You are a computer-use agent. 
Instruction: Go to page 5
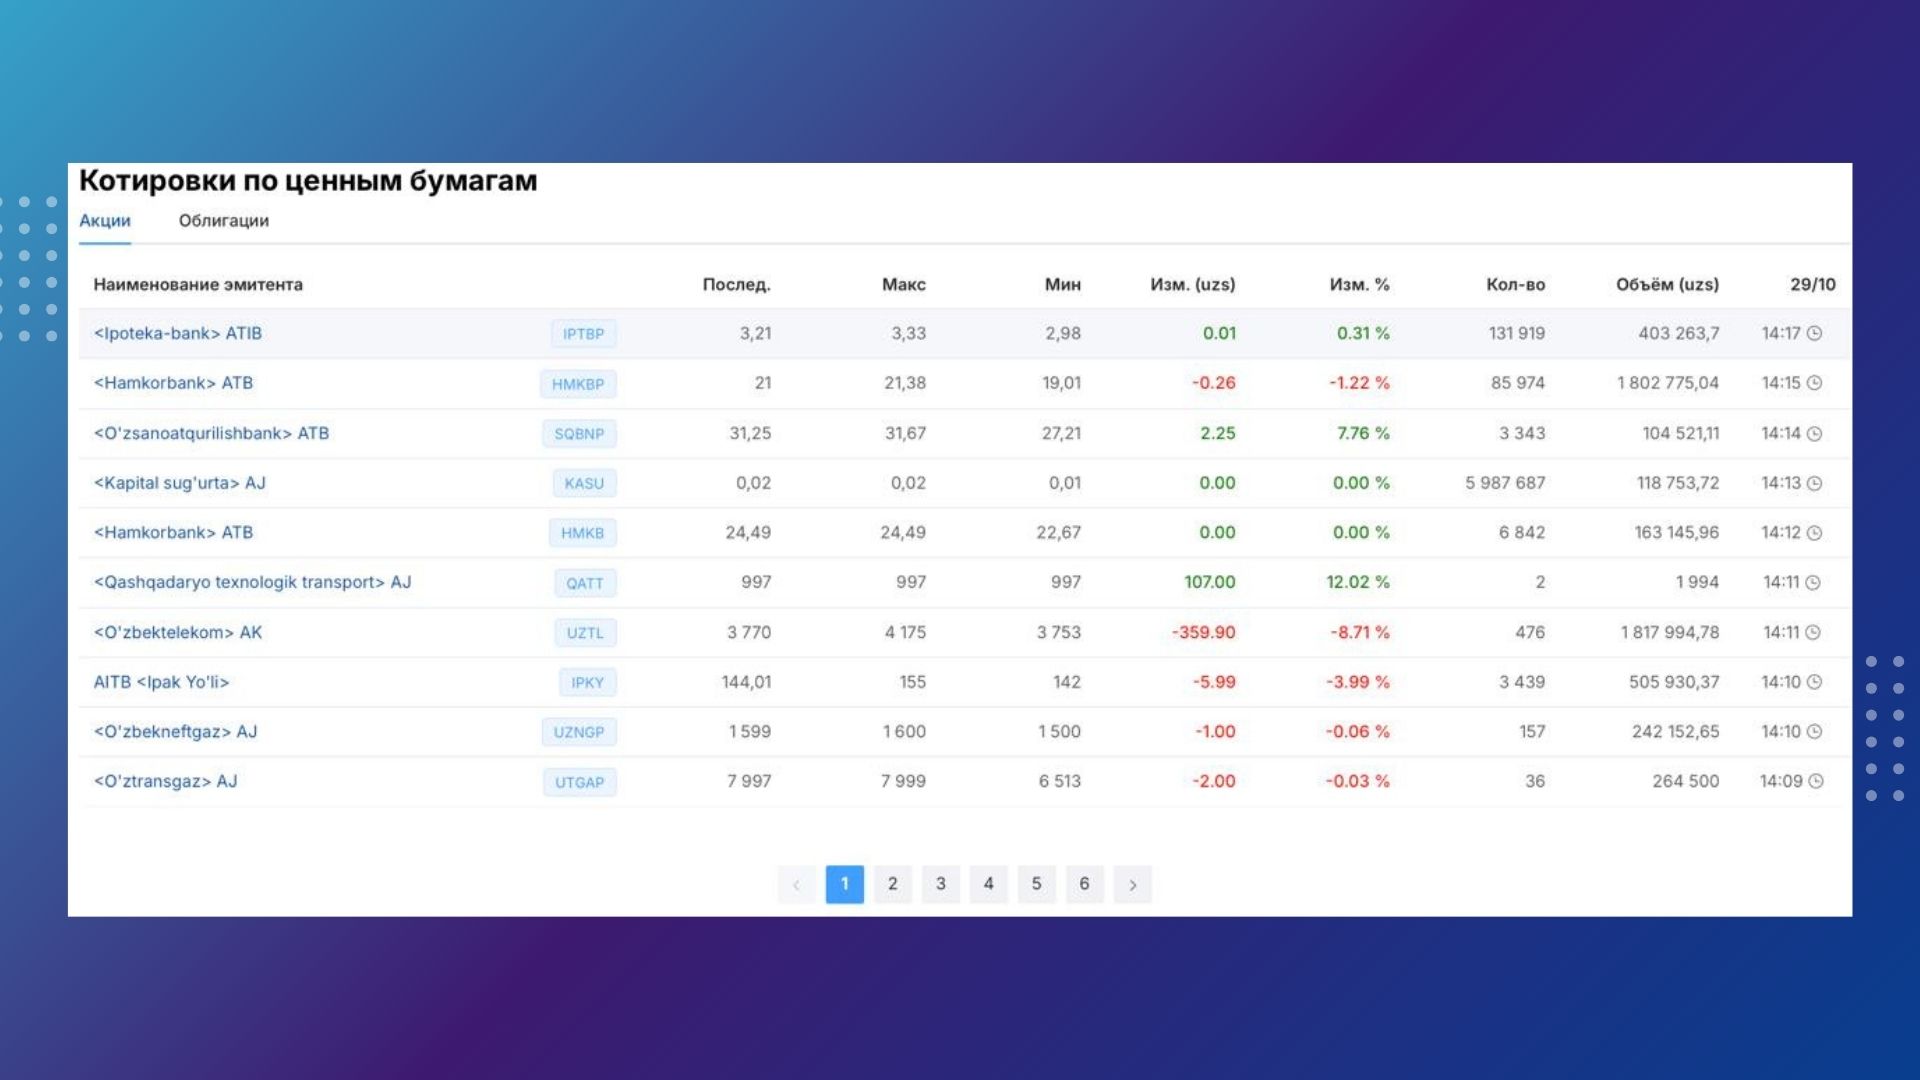point(1037,884)
